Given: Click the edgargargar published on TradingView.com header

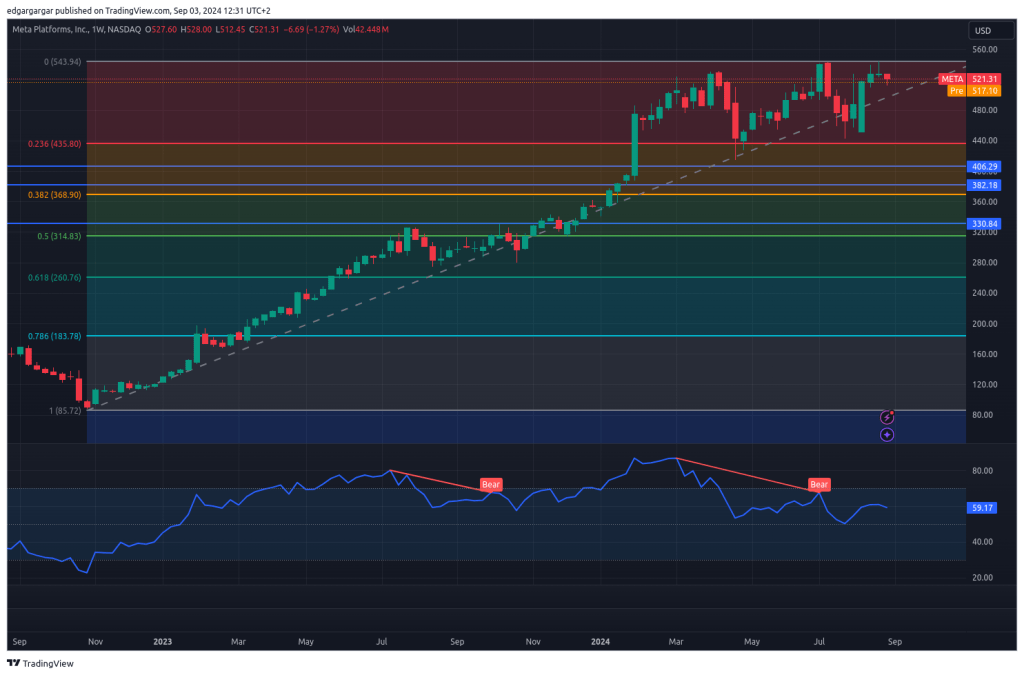Looking at the screenshot, I should click(140, 10).
